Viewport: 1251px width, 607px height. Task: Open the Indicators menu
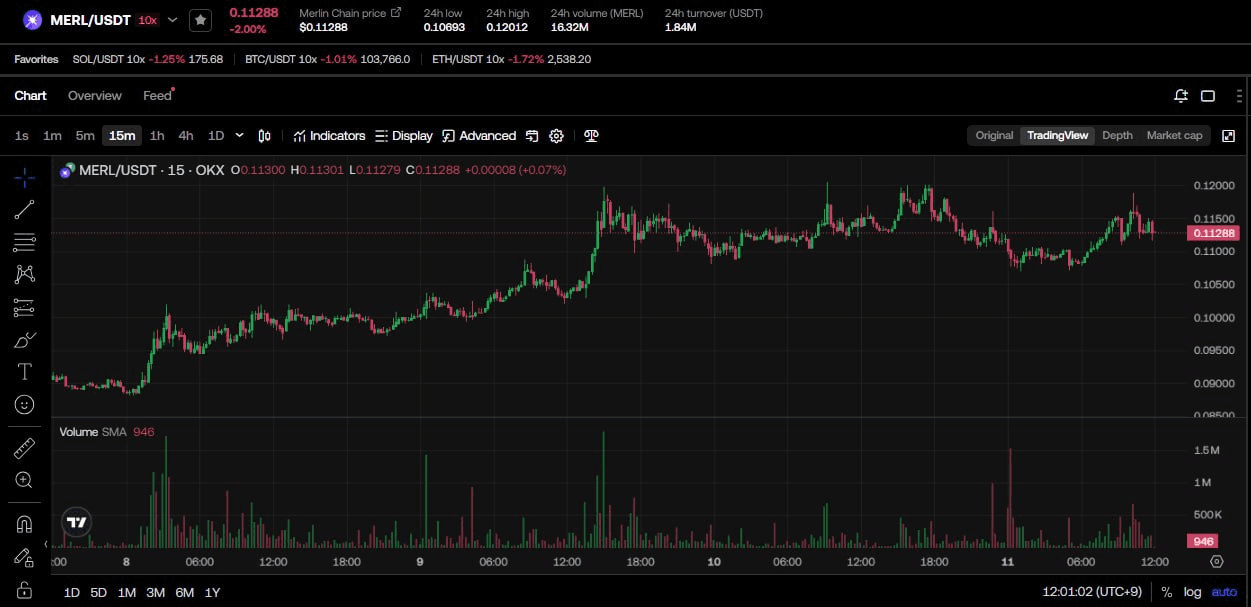click(x=329, y=136)
